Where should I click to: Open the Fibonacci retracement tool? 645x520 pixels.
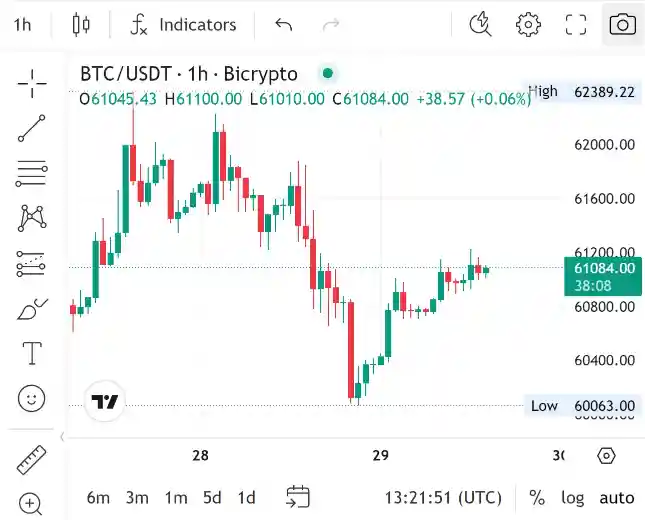tap(32, 174)
